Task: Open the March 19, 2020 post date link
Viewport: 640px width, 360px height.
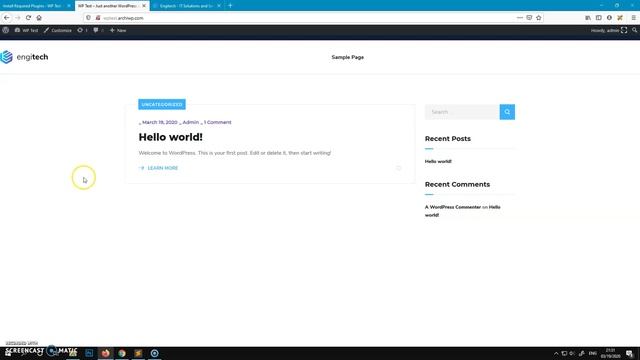Action: click(160, 122)
